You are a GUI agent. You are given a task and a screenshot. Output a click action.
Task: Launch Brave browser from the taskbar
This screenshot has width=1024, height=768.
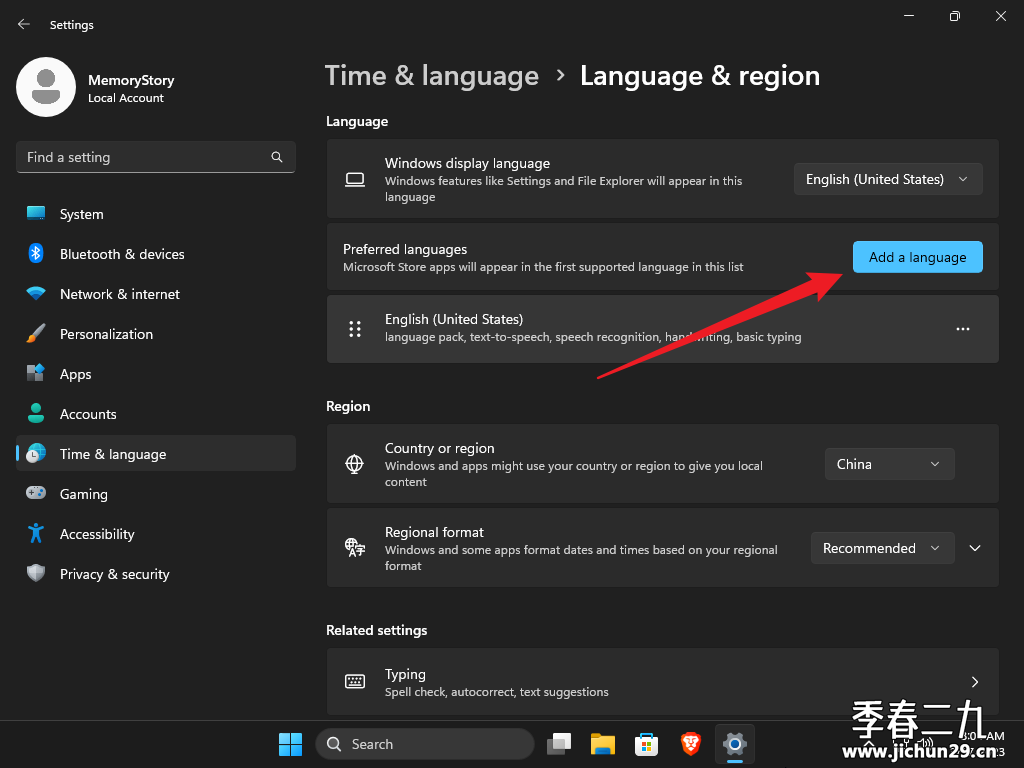690,744
